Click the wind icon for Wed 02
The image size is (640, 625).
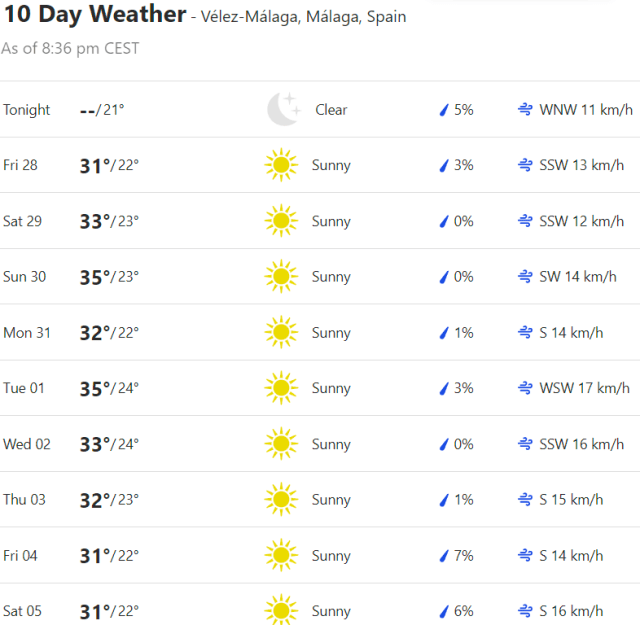(x=525, y=444)
